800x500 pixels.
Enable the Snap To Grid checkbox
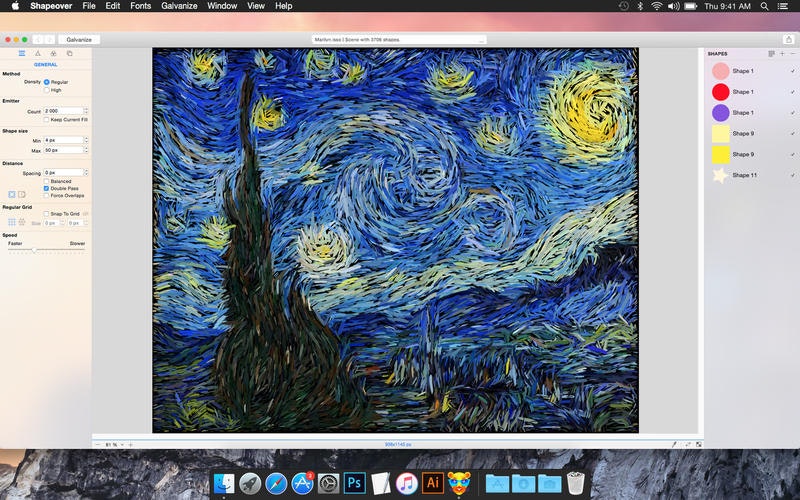[46, 214]
